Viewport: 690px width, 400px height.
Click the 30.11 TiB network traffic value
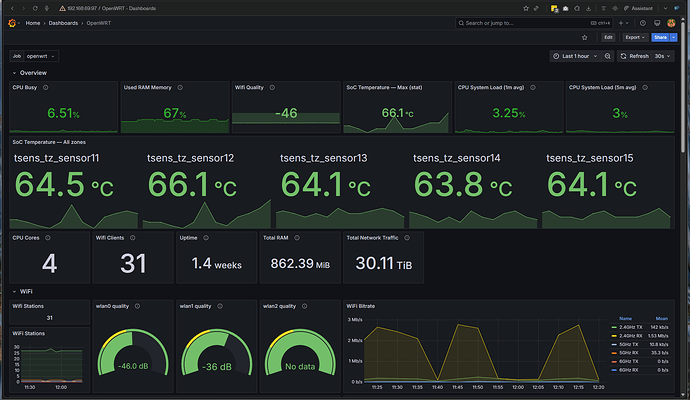[384, 264]
